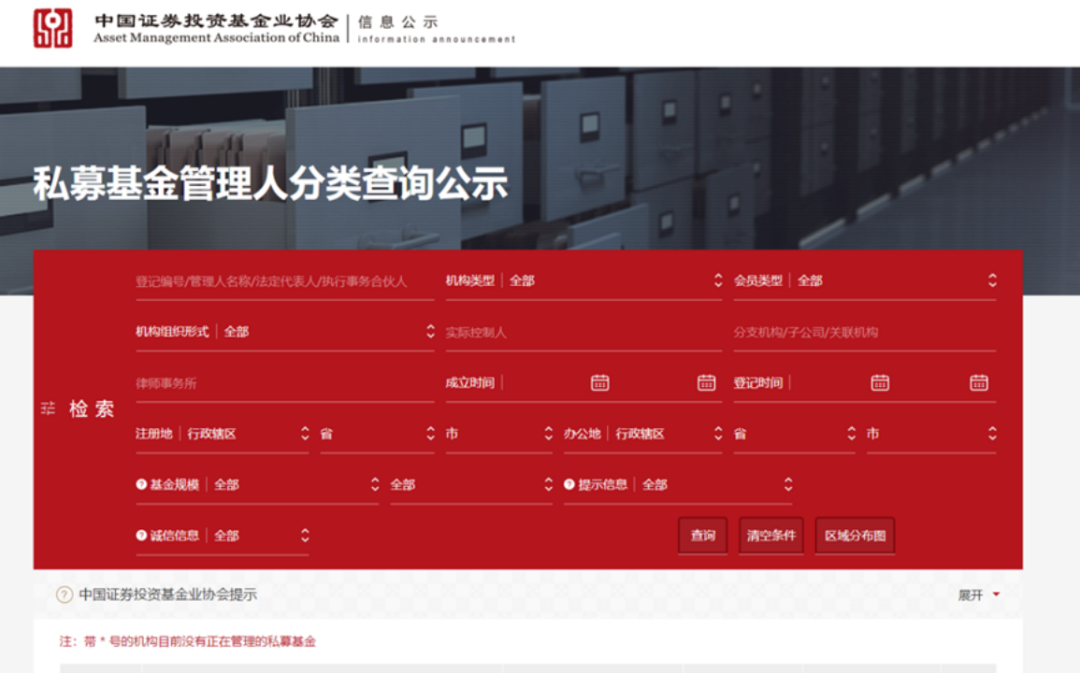Open the 基金规模 first dropdown

[258, 485]
